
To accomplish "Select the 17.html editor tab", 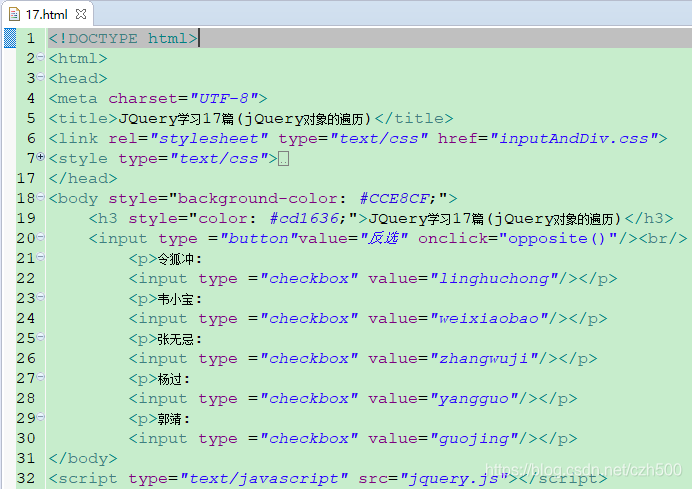I will 47,14.
